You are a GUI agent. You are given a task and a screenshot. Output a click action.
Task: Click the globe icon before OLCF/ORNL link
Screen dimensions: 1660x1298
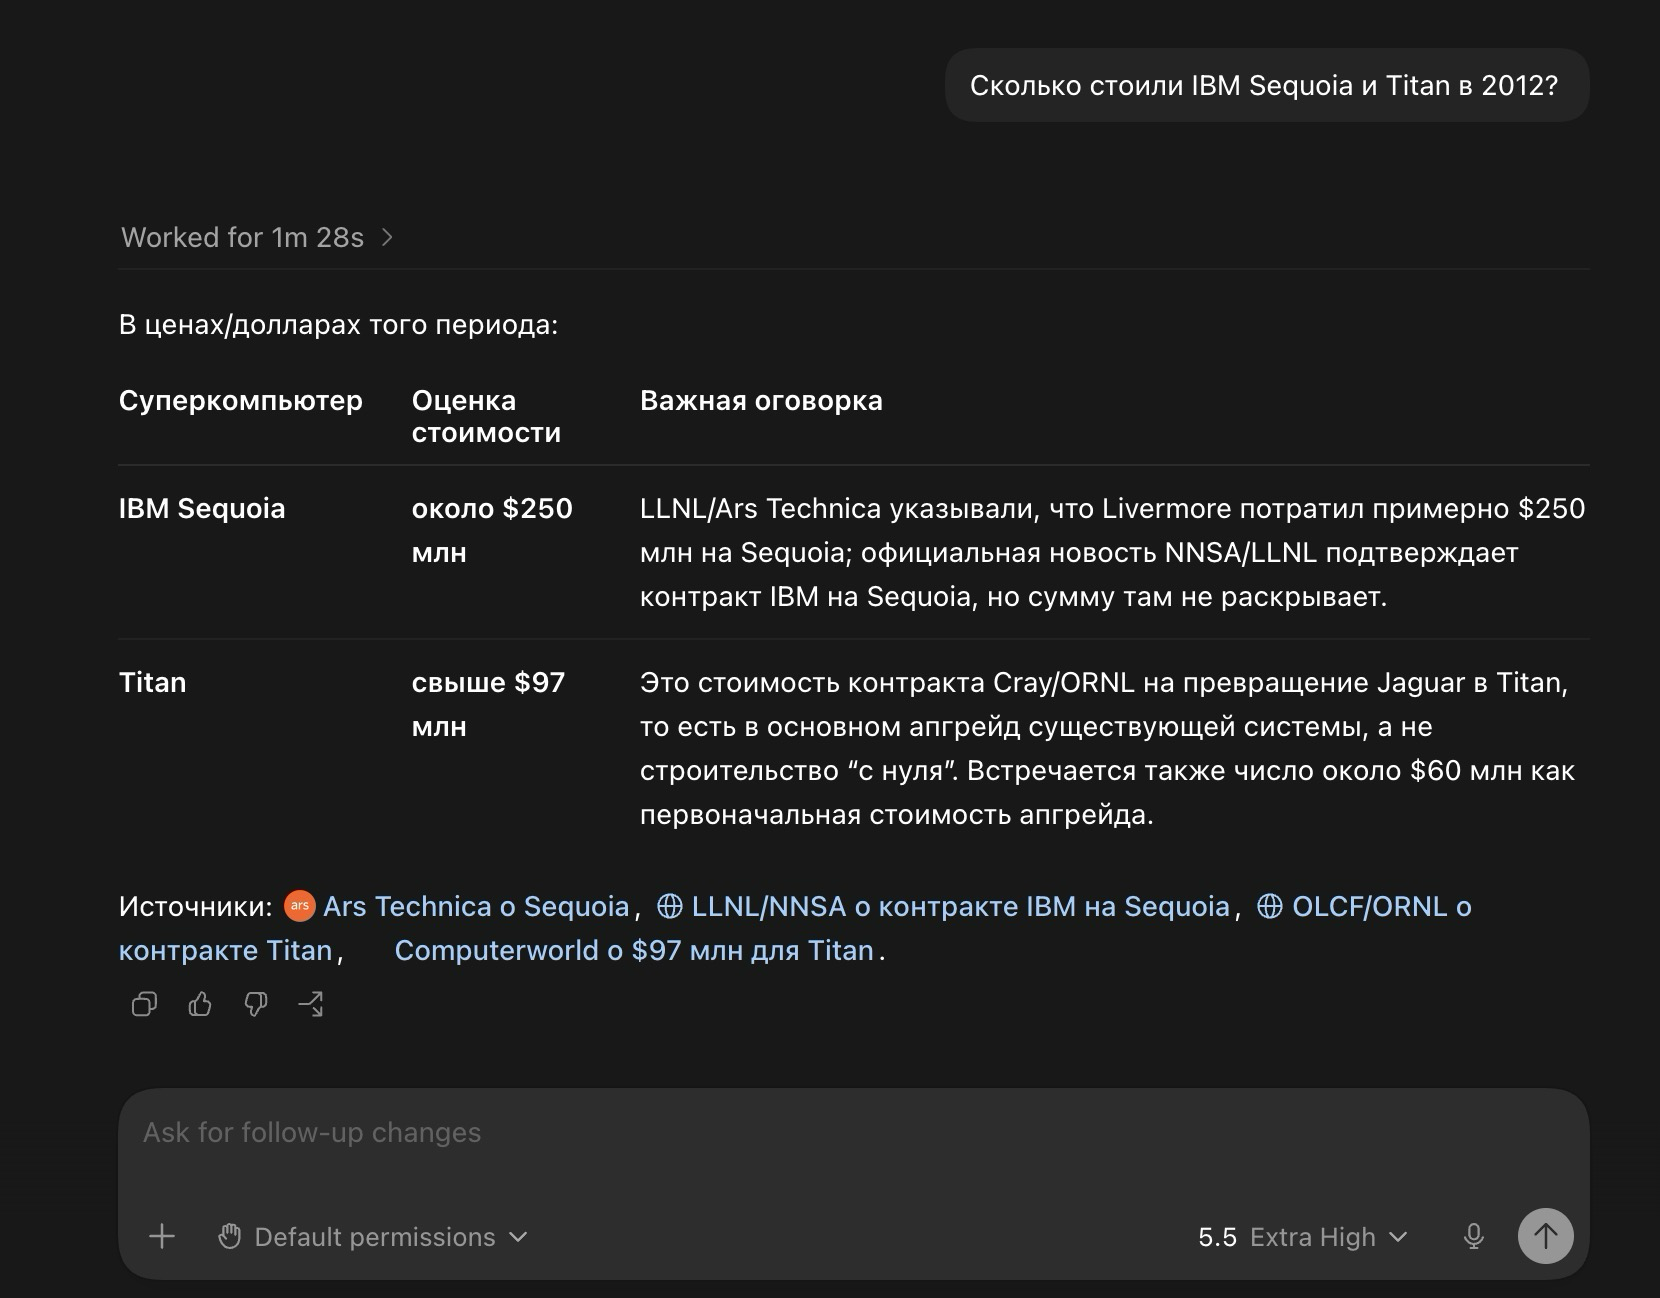click(1269, 906)
